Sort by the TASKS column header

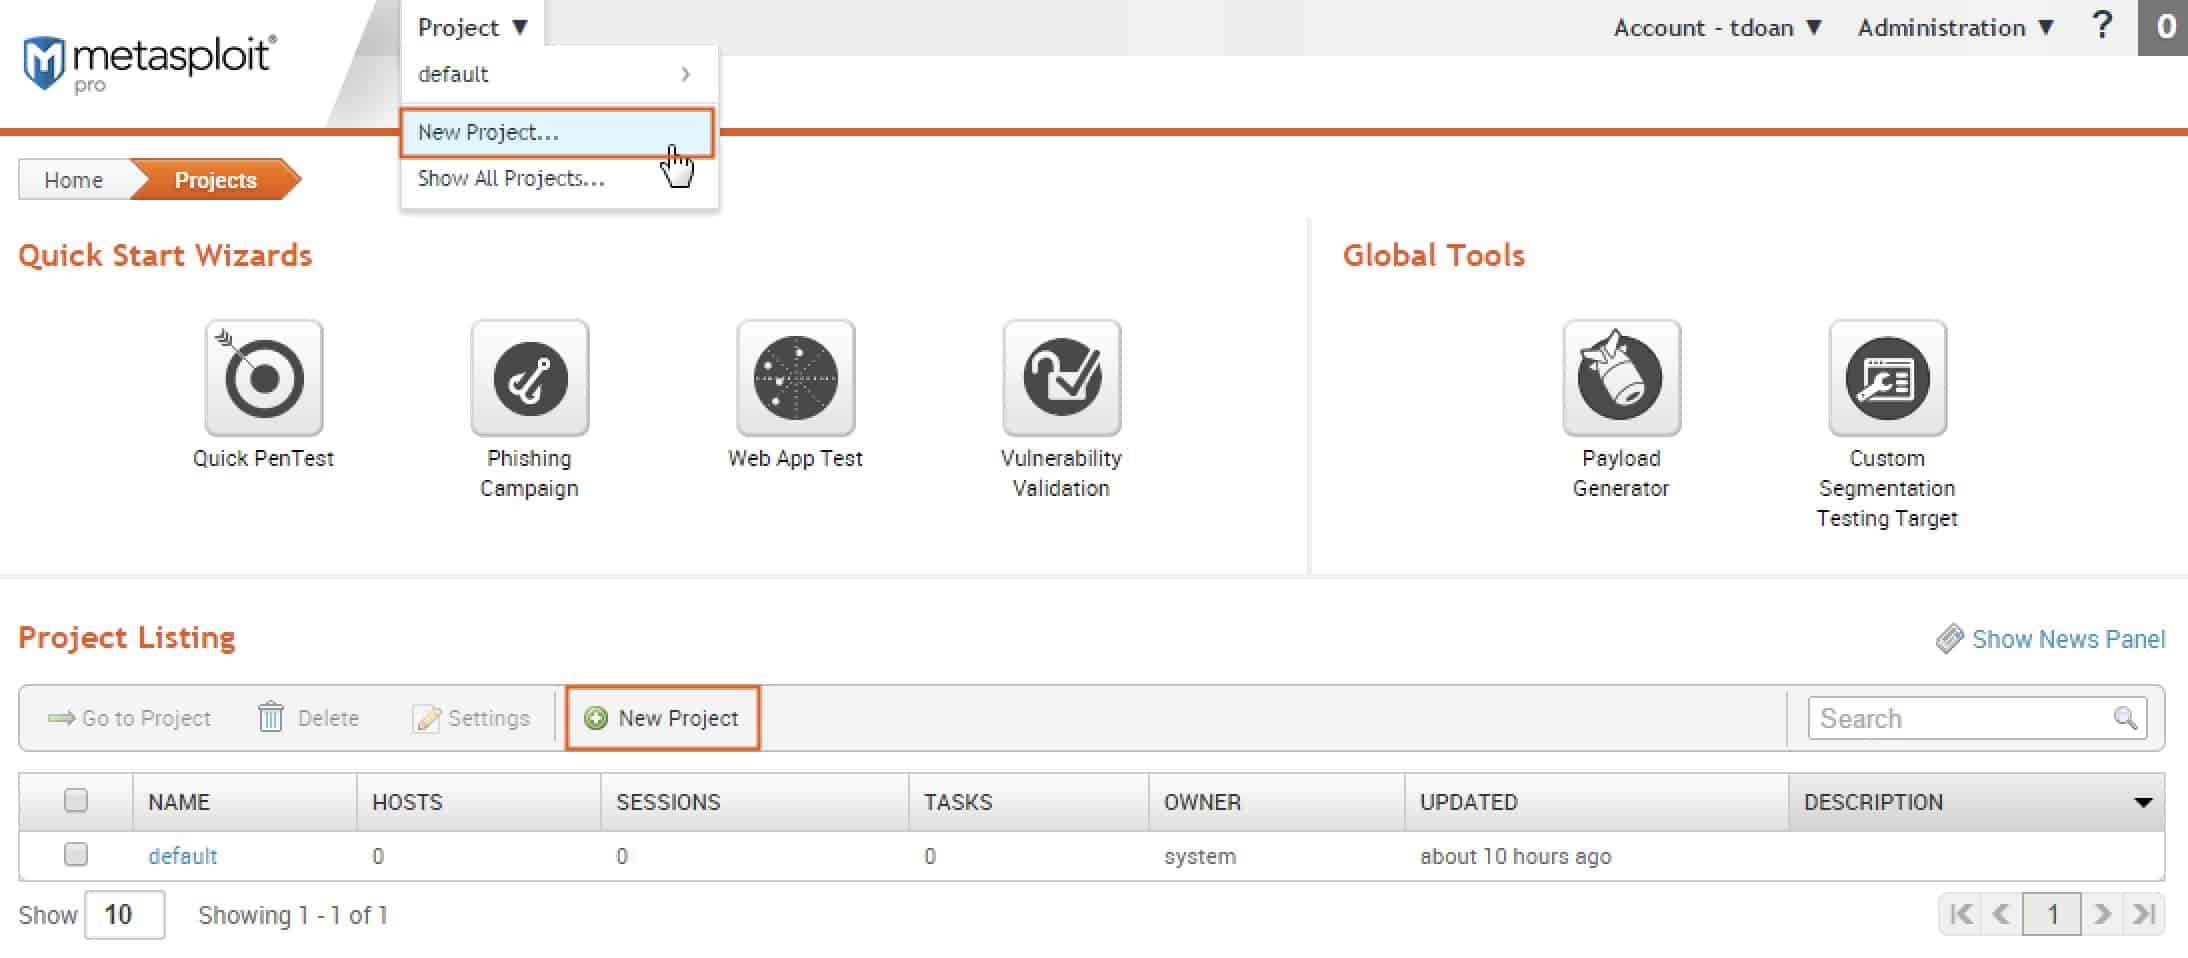(1029, 802)
